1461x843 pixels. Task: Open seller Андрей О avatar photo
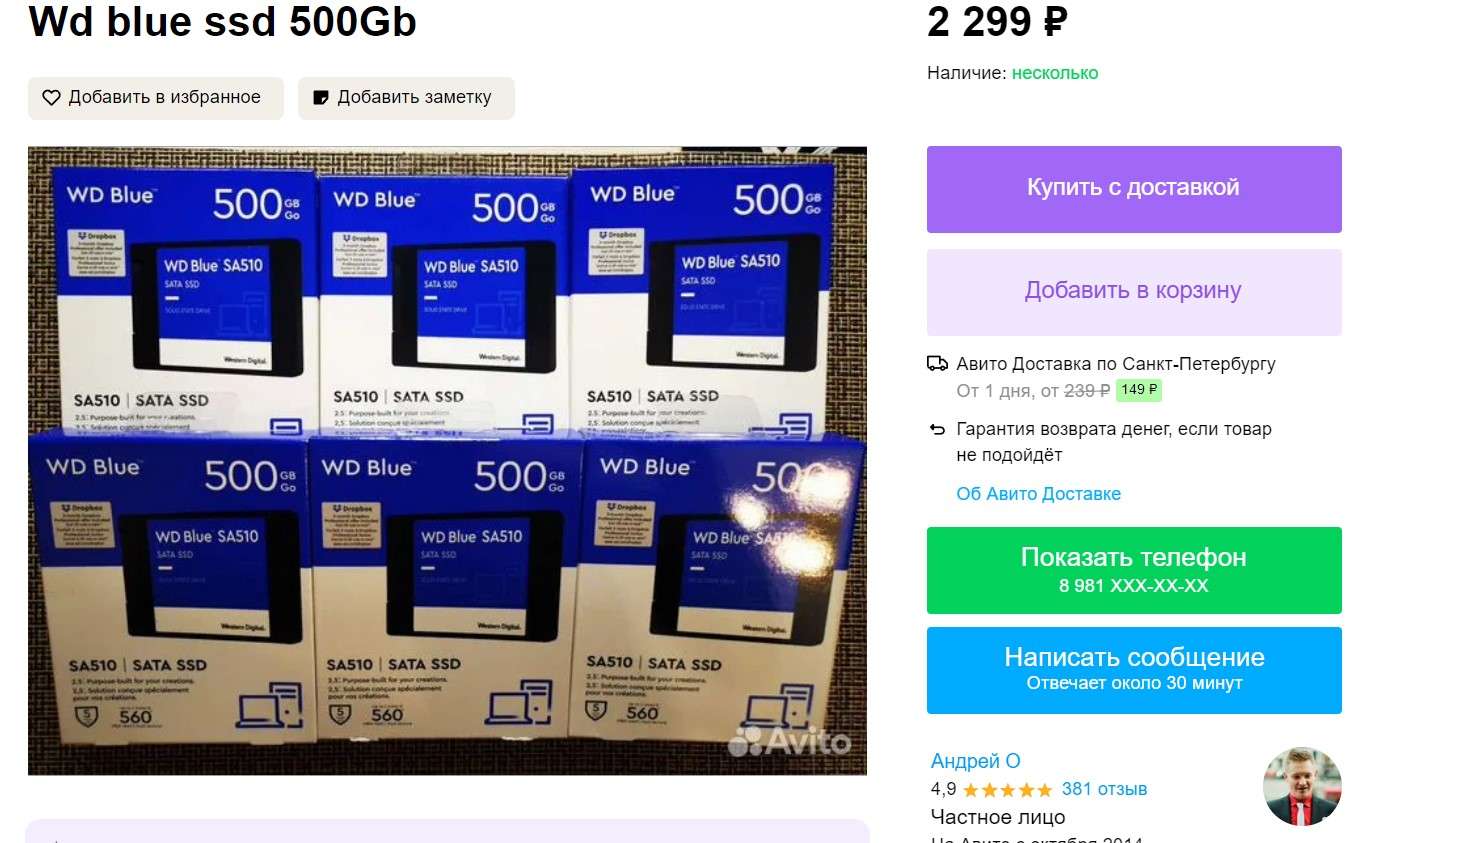point(1302,786)
